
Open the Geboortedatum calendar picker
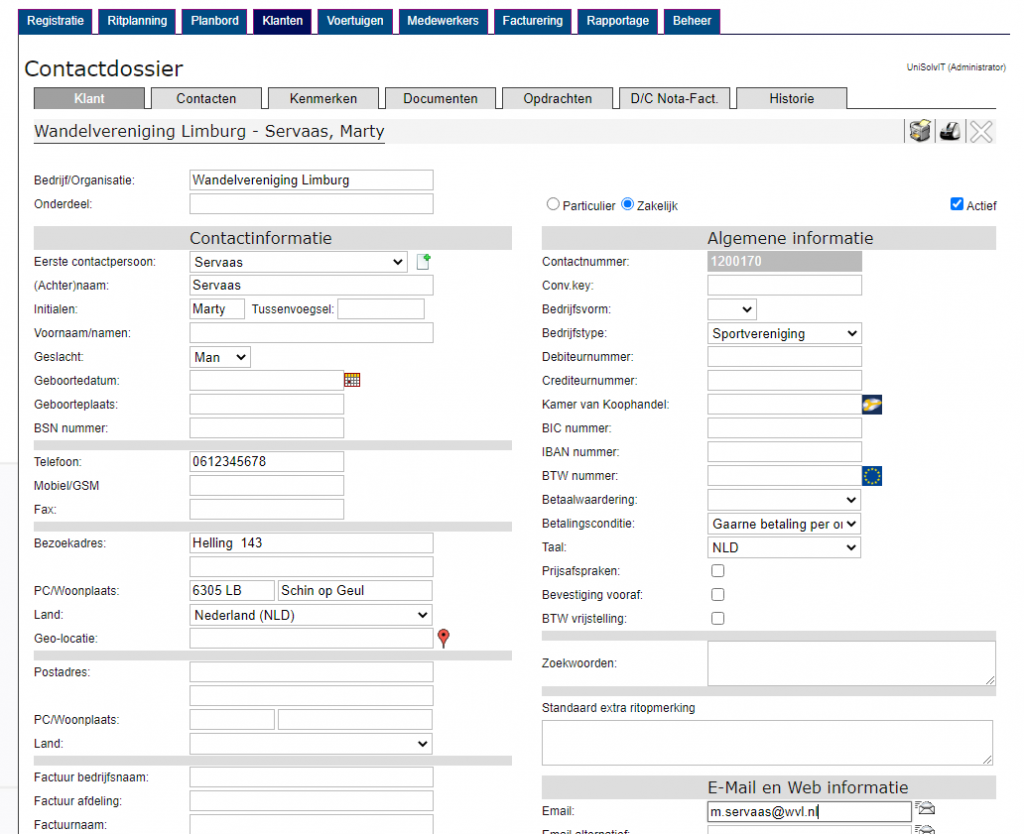352,380
